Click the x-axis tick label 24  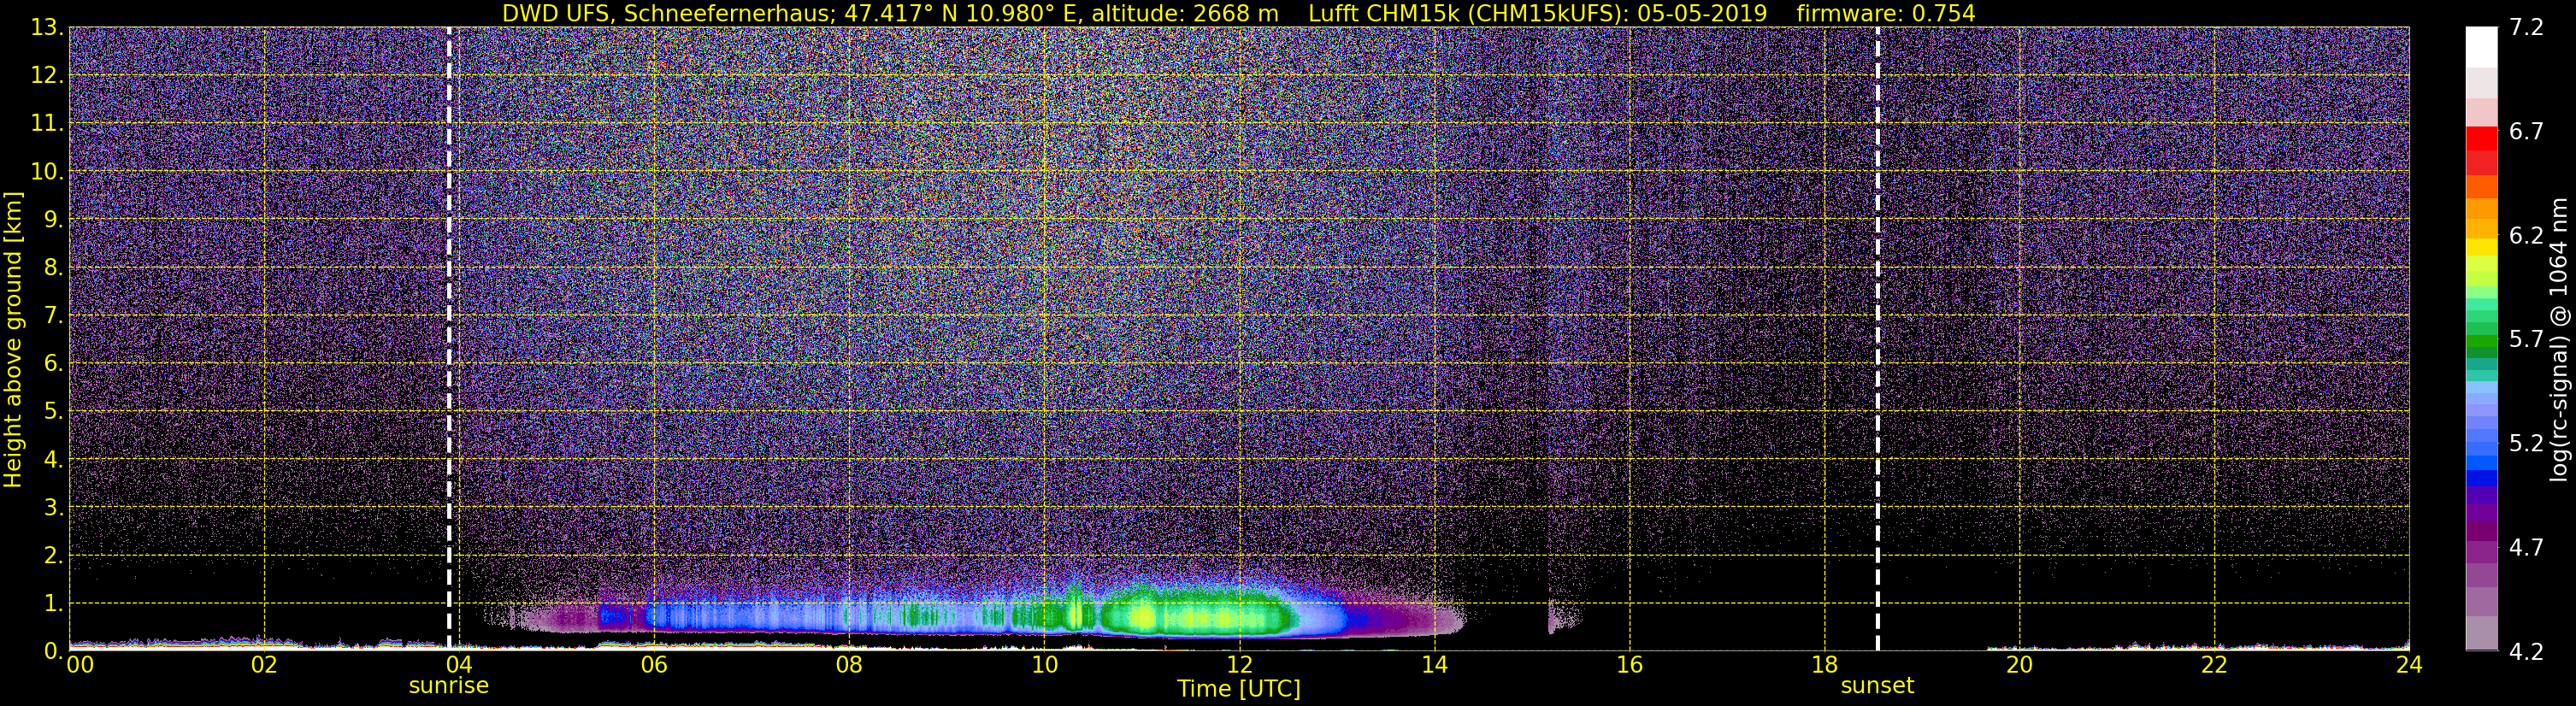point(2409,665)
